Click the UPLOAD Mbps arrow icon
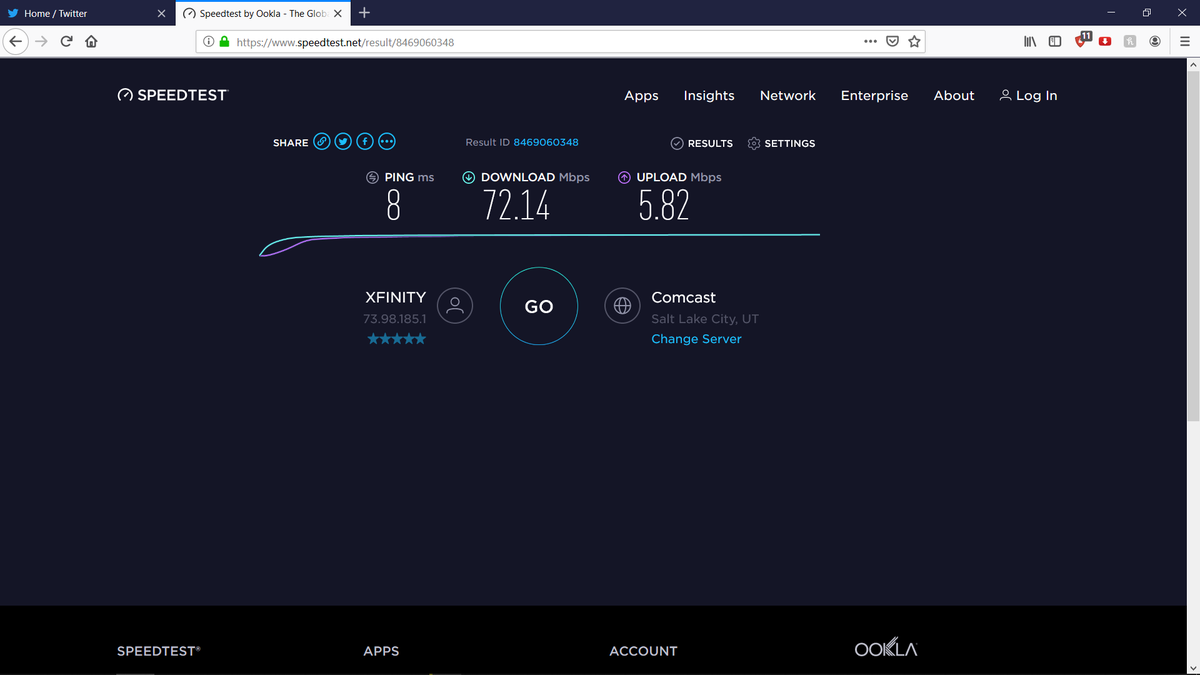 coord(624,177)
